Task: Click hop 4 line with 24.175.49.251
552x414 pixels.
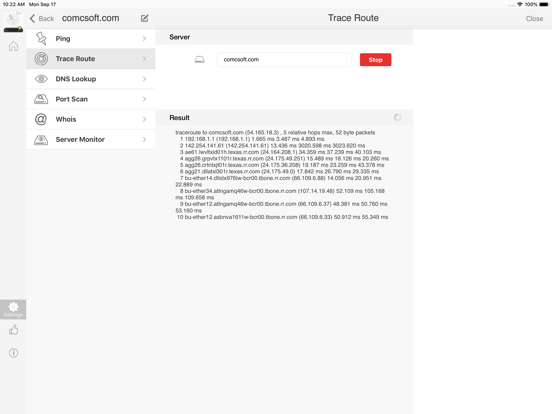Action: (x=284, y=158)
